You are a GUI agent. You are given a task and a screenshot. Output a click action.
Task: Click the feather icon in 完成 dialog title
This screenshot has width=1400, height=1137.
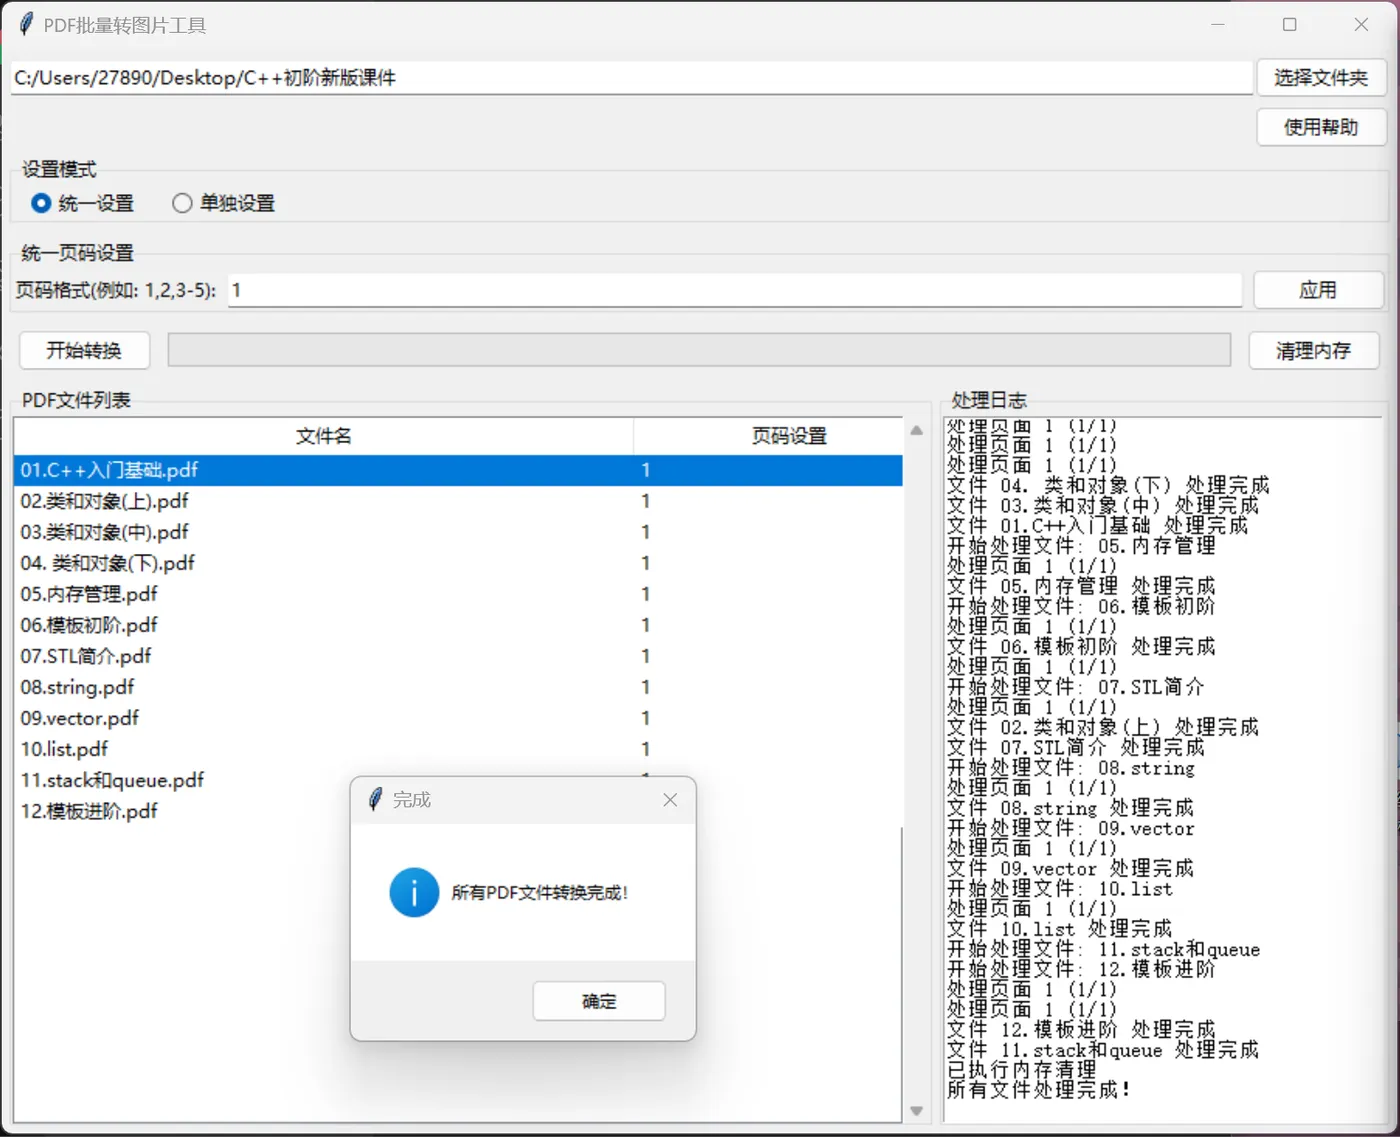(375, 799)
